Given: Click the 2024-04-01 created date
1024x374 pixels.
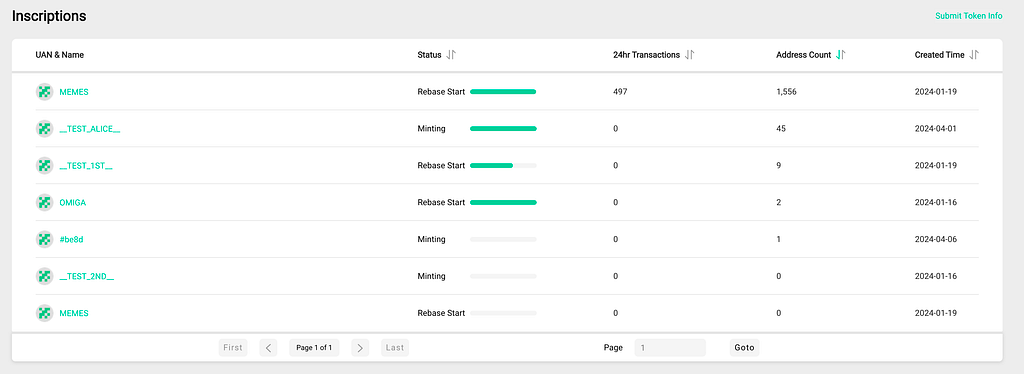Looking at the screenshot, I should [x=936, y=129].
